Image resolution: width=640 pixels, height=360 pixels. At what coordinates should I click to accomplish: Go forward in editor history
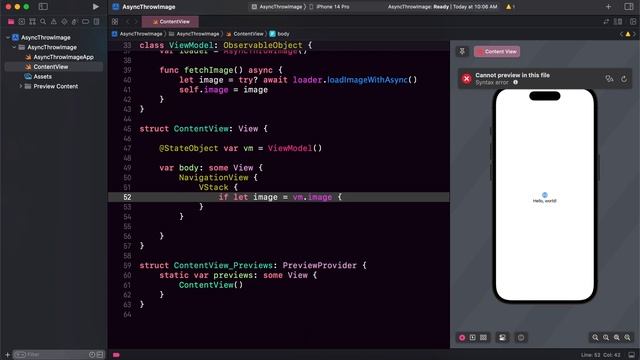(x=136, y=21)
